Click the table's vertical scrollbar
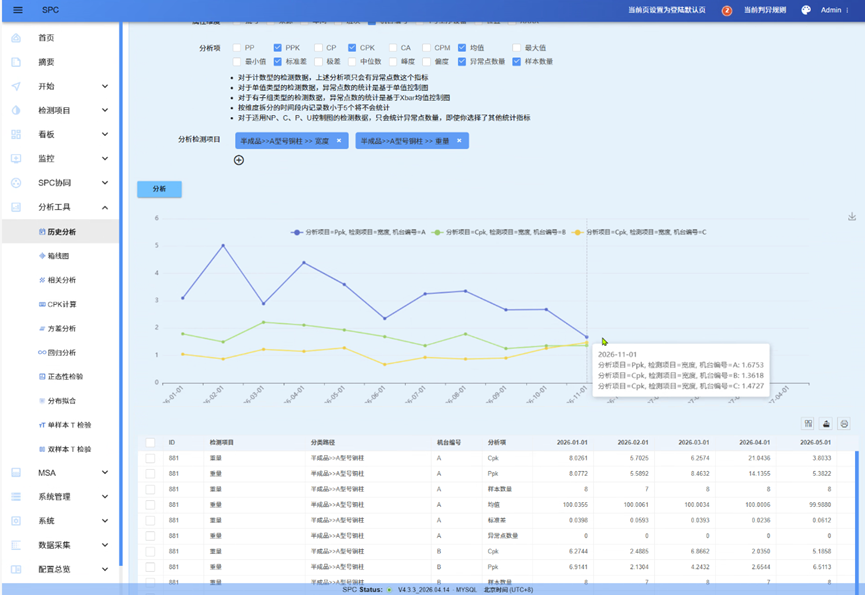Viewport: 865px width, 595px height. click(x=857, y=518)
